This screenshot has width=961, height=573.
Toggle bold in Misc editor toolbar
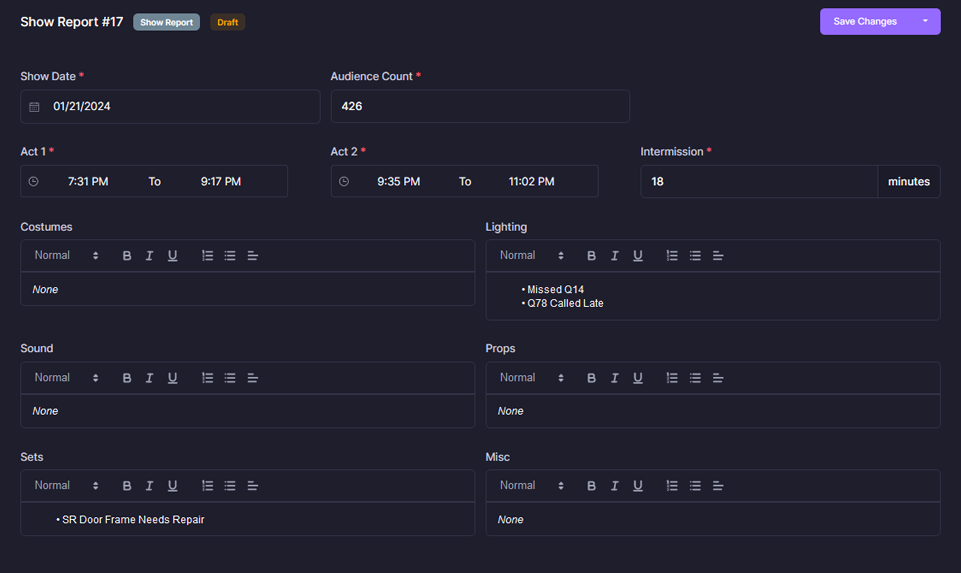click(x=591, y=486)
